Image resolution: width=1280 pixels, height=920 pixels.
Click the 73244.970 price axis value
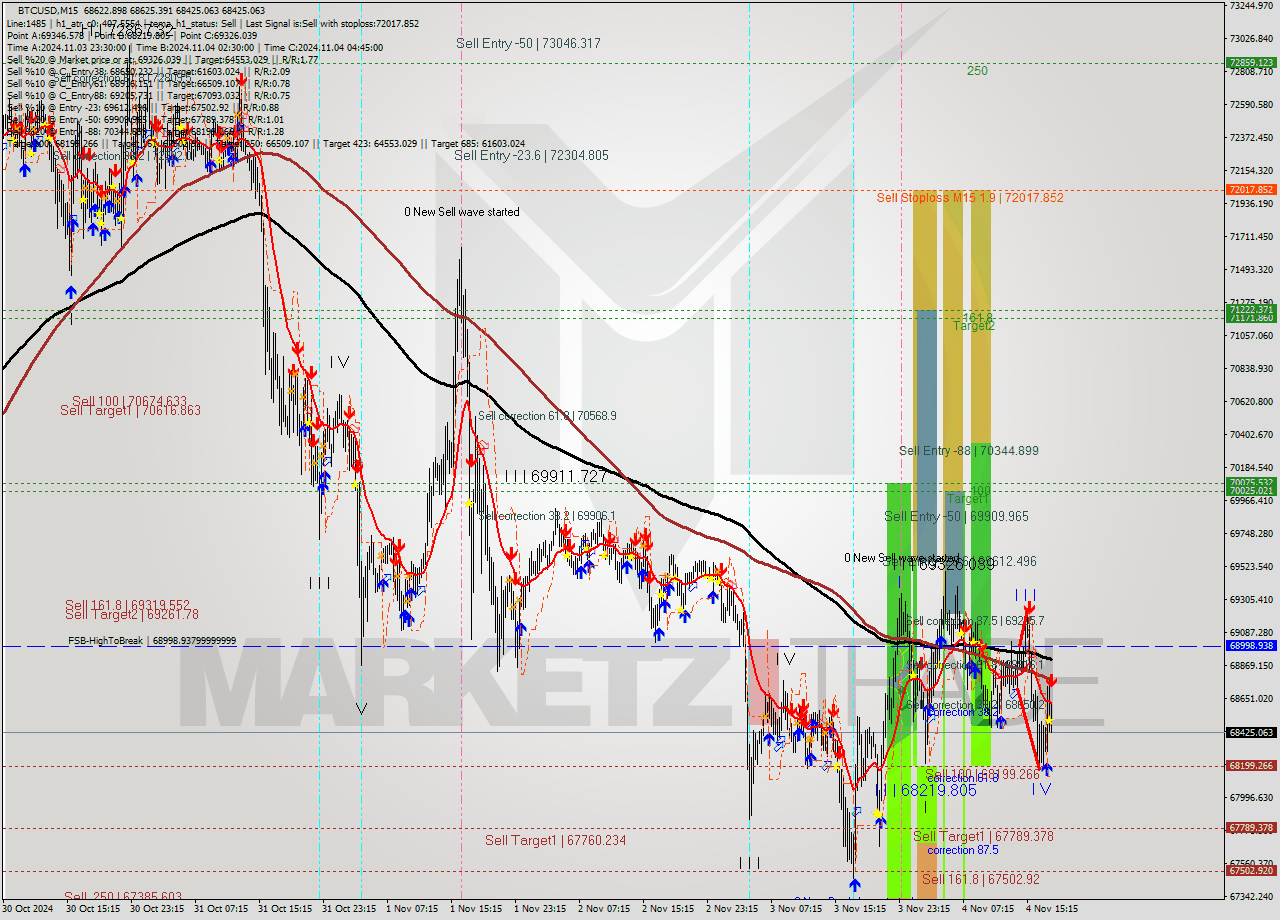click(1251, 6)
